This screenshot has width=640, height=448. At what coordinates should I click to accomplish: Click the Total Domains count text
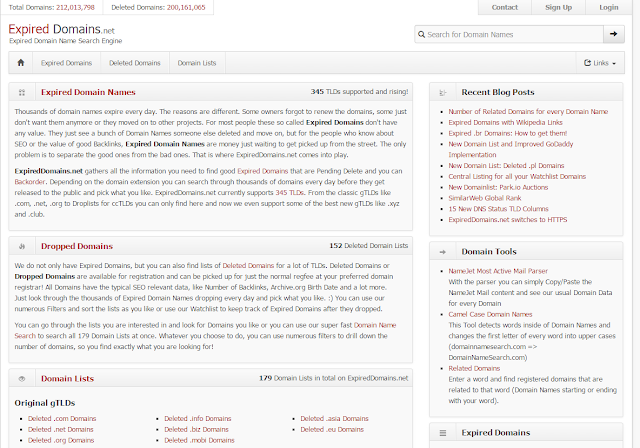(x=51, y=7)
